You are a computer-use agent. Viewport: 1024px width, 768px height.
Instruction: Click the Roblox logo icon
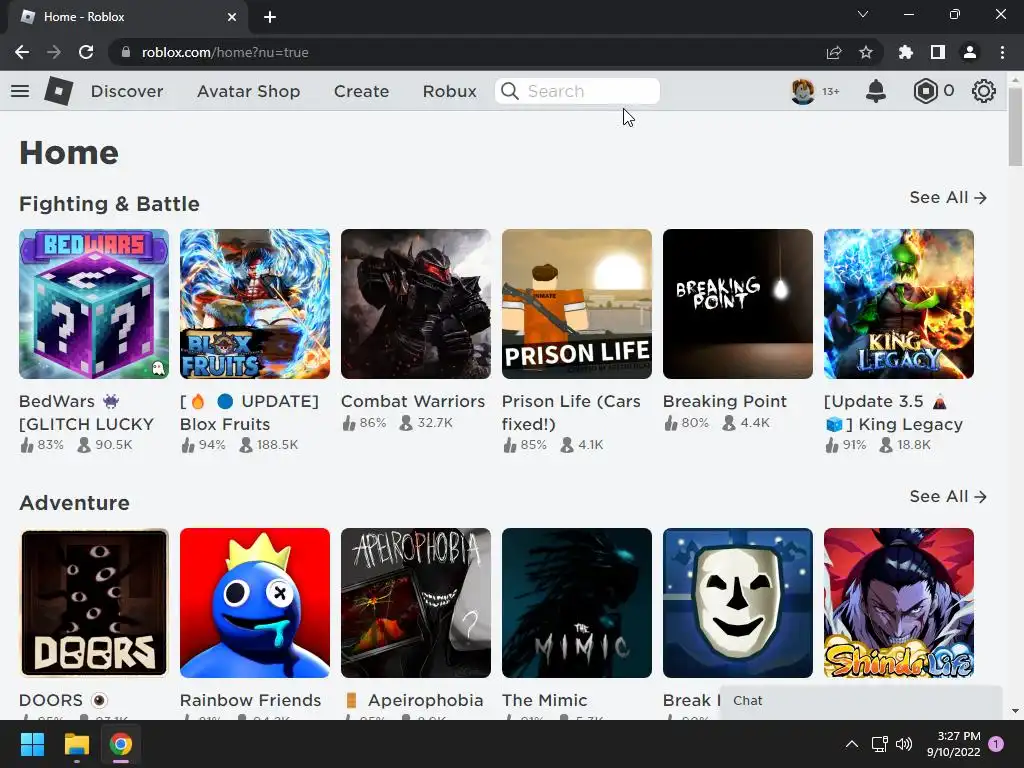pos(58,91)
